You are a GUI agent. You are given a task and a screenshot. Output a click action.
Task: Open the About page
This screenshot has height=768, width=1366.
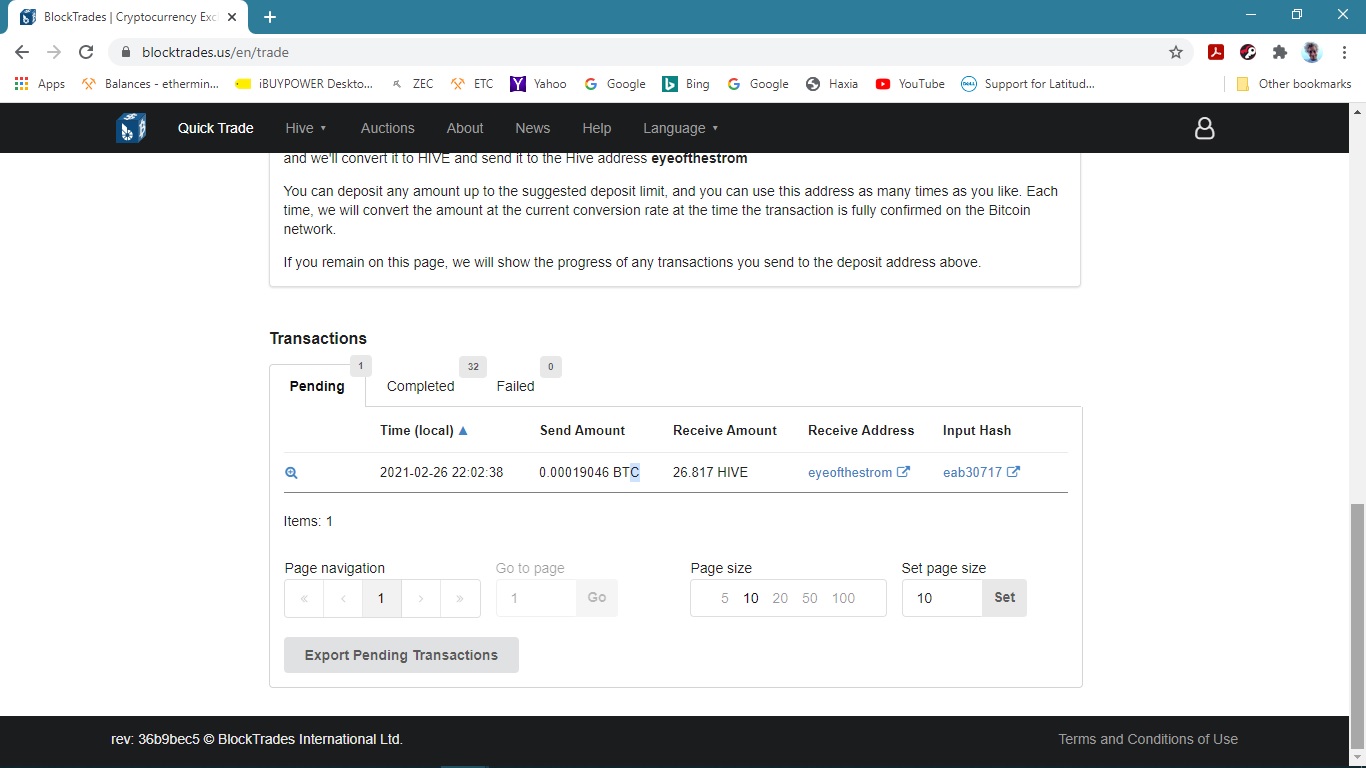coord(465,128)
